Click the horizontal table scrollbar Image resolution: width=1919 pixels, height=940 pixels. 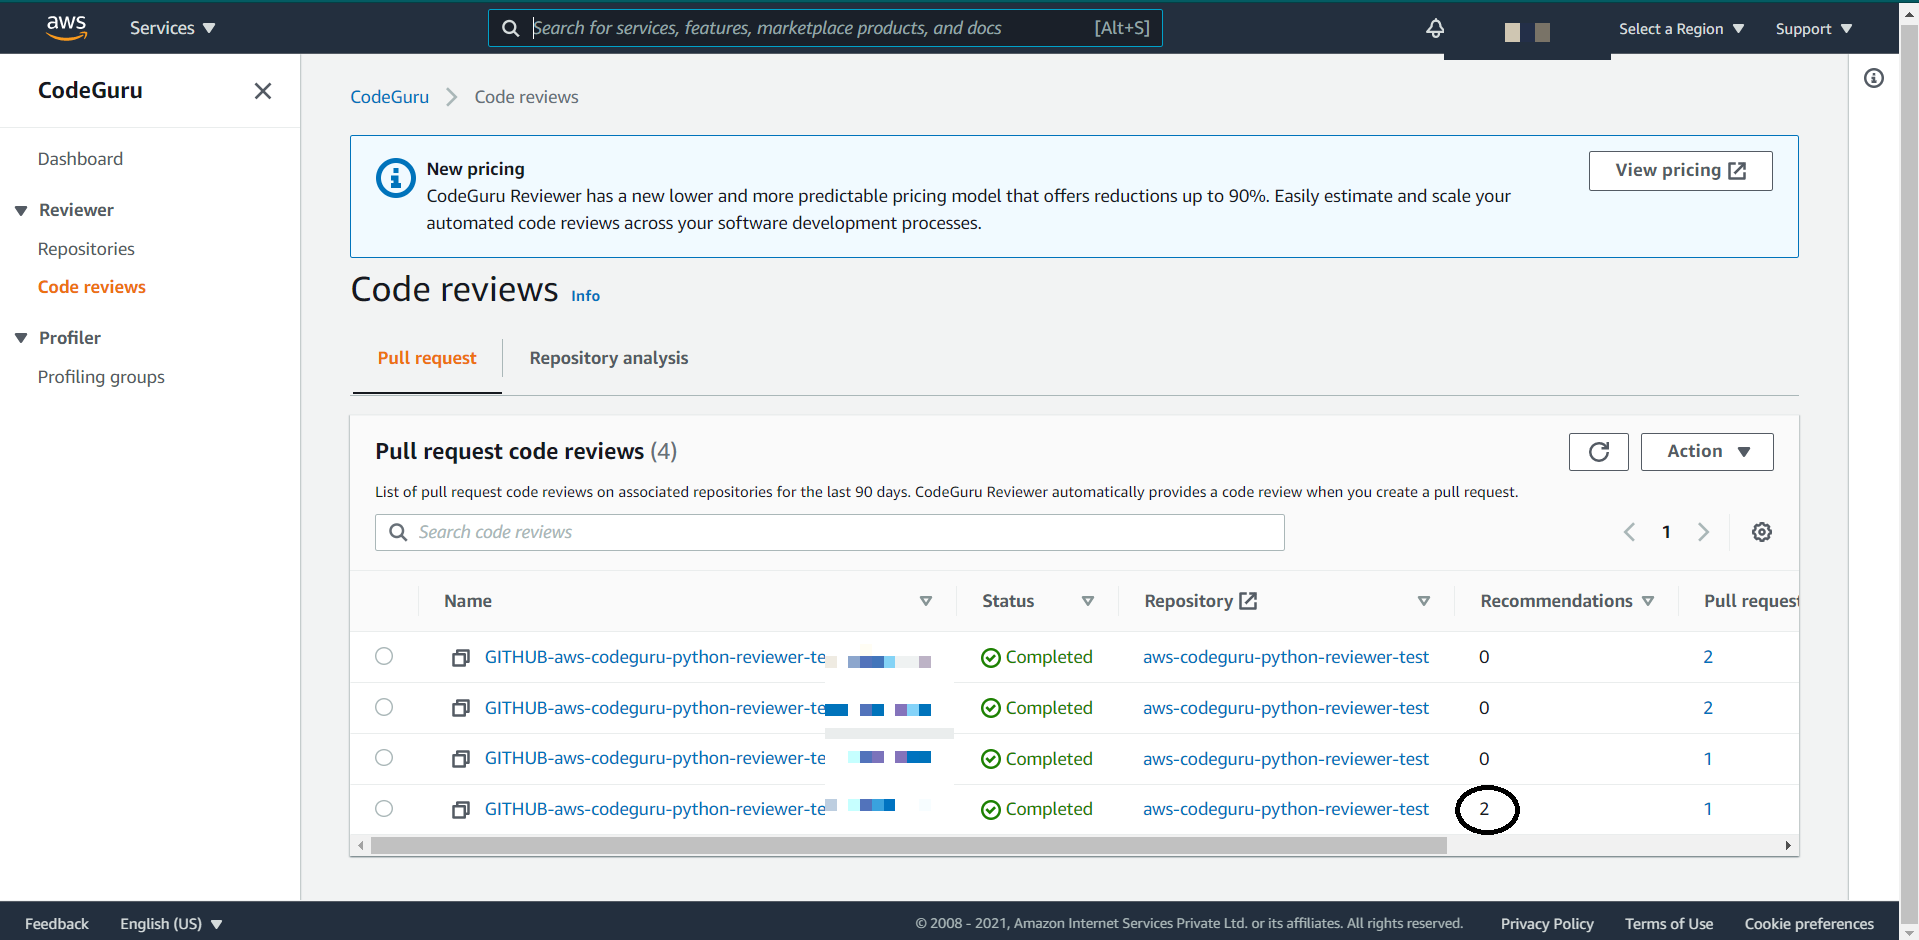pyautogui.click(x=908, y=846)
